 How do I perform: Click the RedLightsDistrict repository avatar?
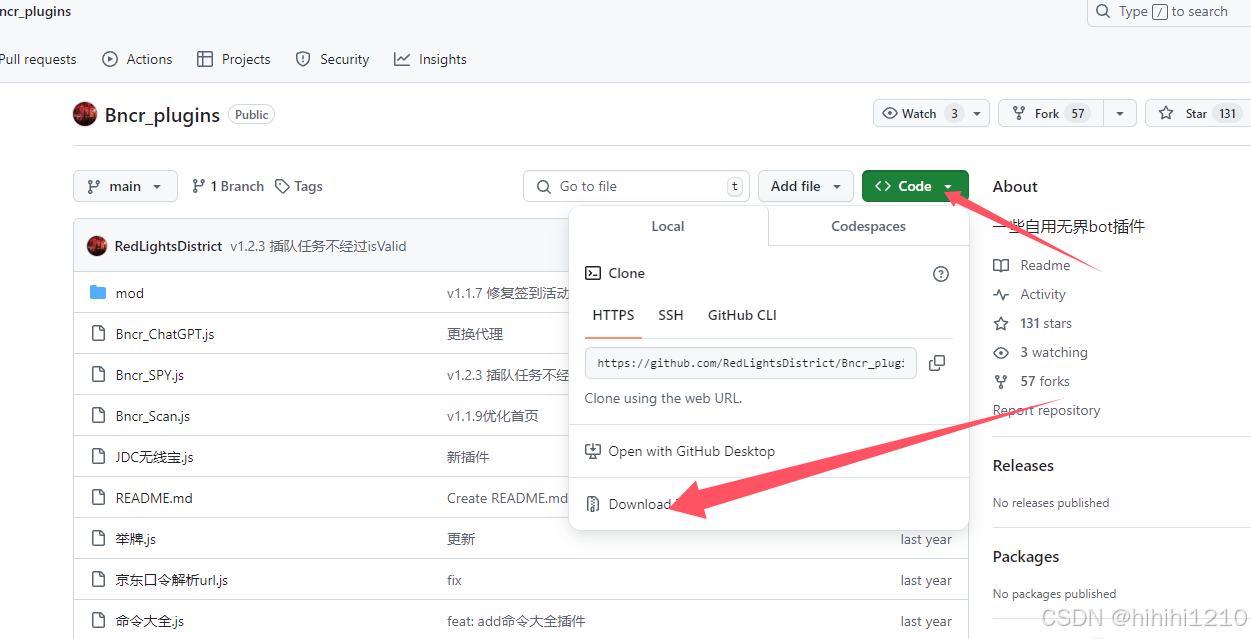tap(85, 114)
